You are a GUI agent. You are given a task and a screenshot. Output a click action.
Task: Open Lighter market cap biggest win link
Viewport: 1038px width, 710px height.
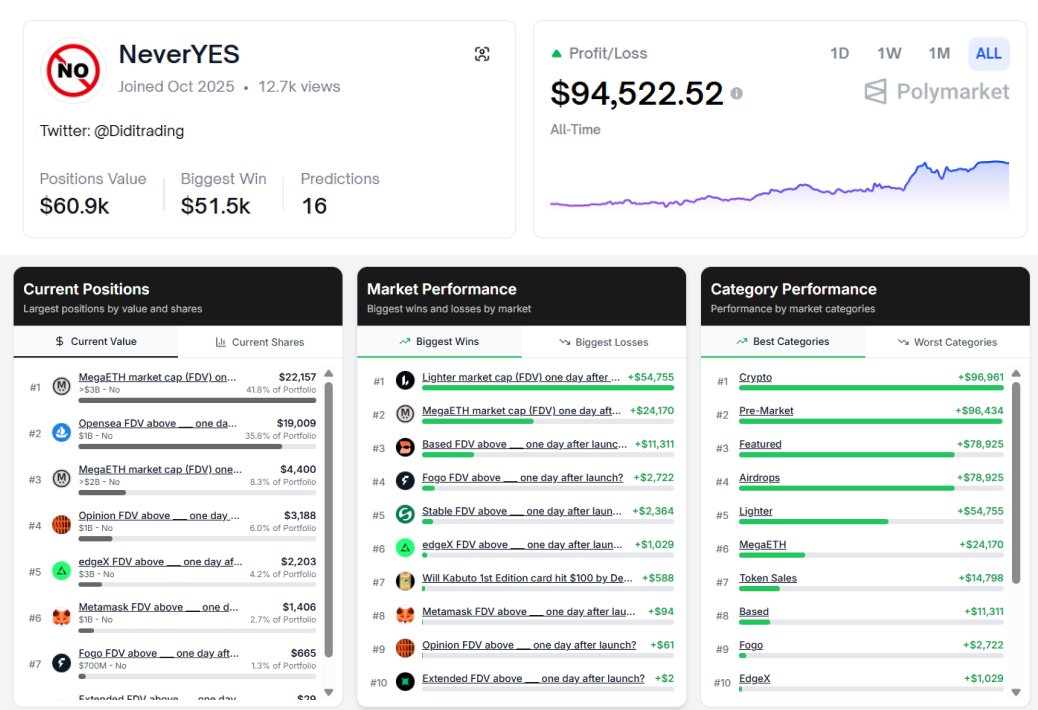(x=521, y=377)
